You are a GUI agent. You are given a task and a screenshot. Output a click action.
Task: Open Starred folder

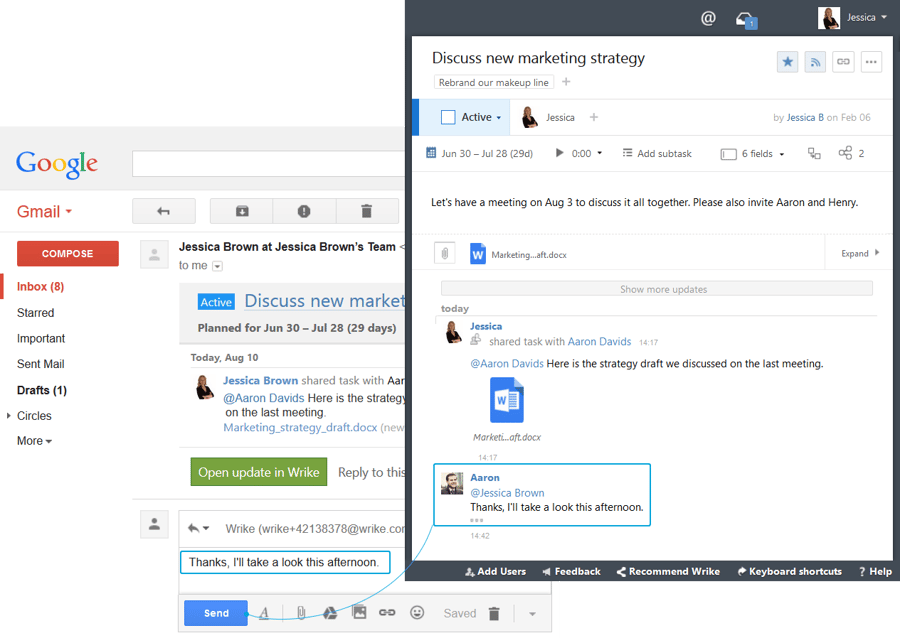pos(36,313)
